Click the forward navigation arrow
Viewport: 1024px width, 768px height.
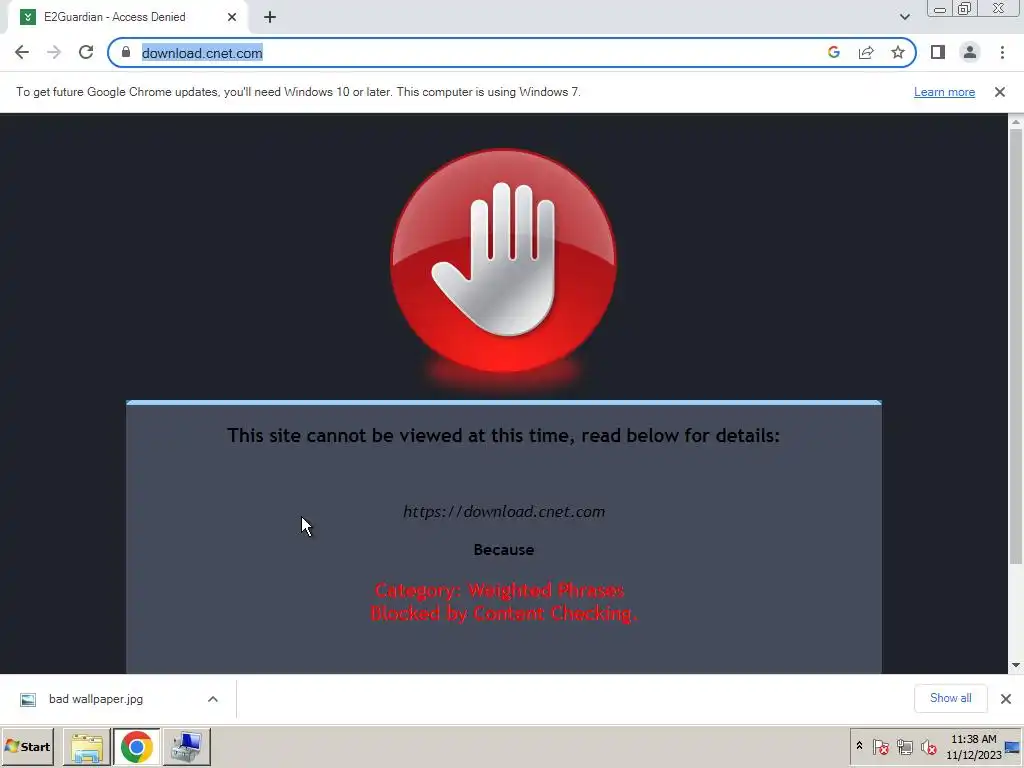54,52
